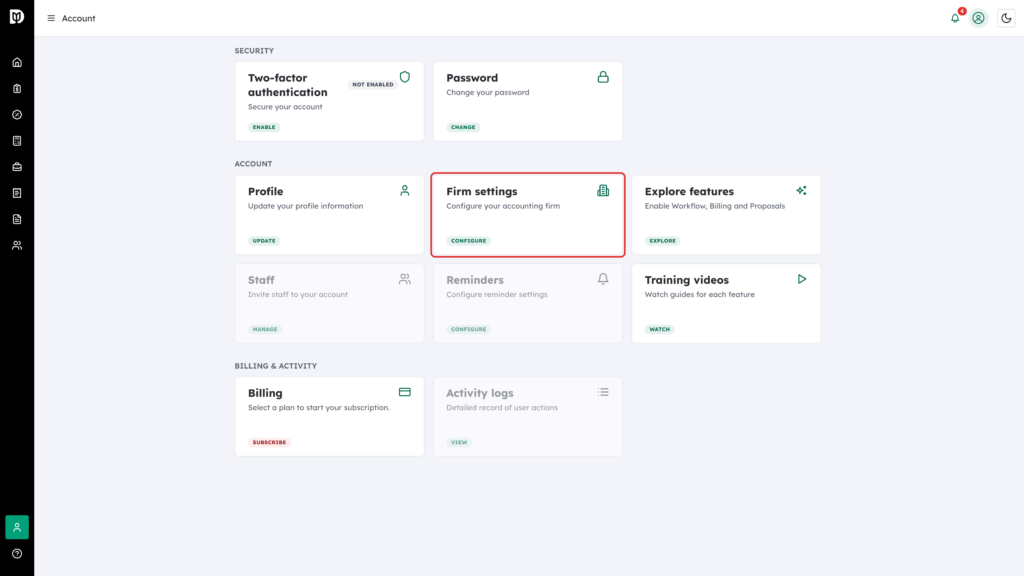Open the lined document icon in sidebar
Image resolution: width=1024 pixels, height=576 pixels.
point(17,219)
